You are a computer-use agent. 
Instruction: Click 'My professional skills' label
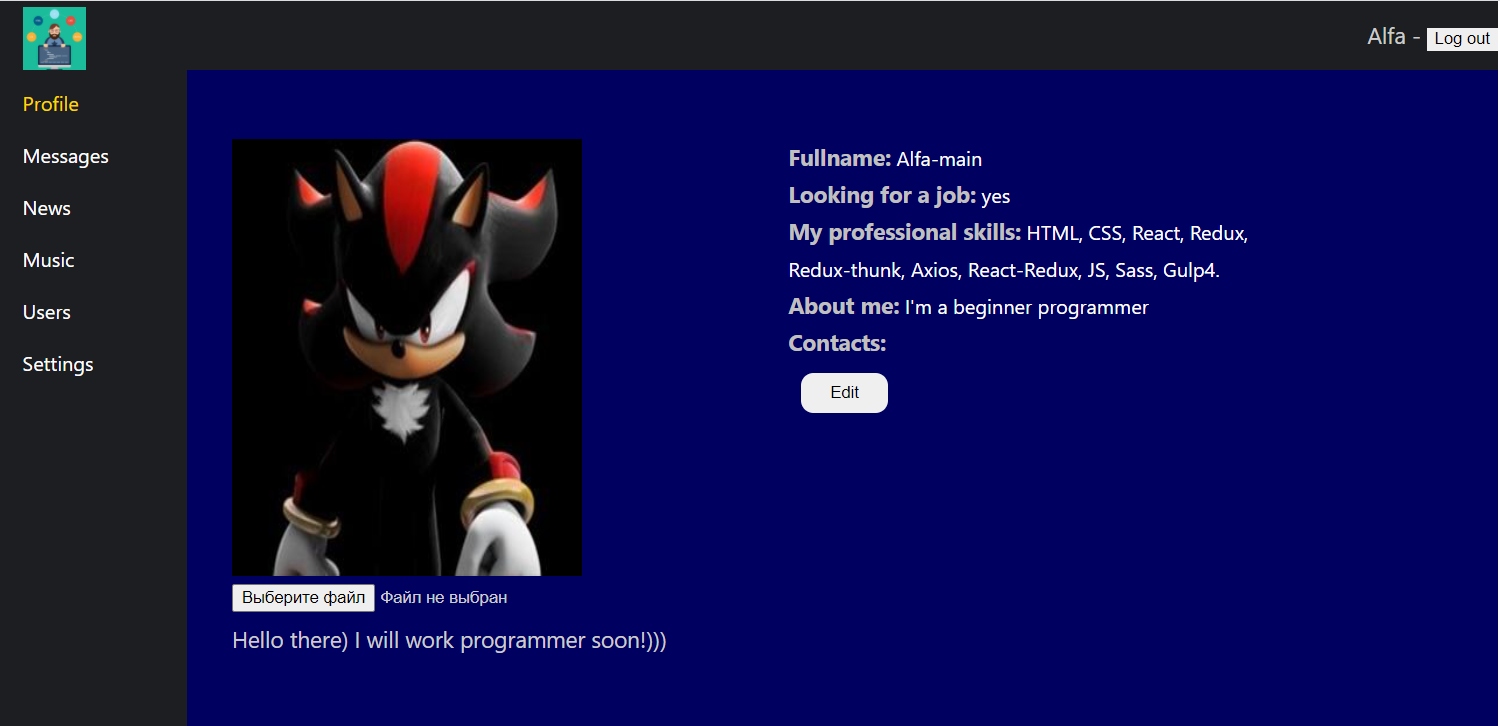point(905,232)
